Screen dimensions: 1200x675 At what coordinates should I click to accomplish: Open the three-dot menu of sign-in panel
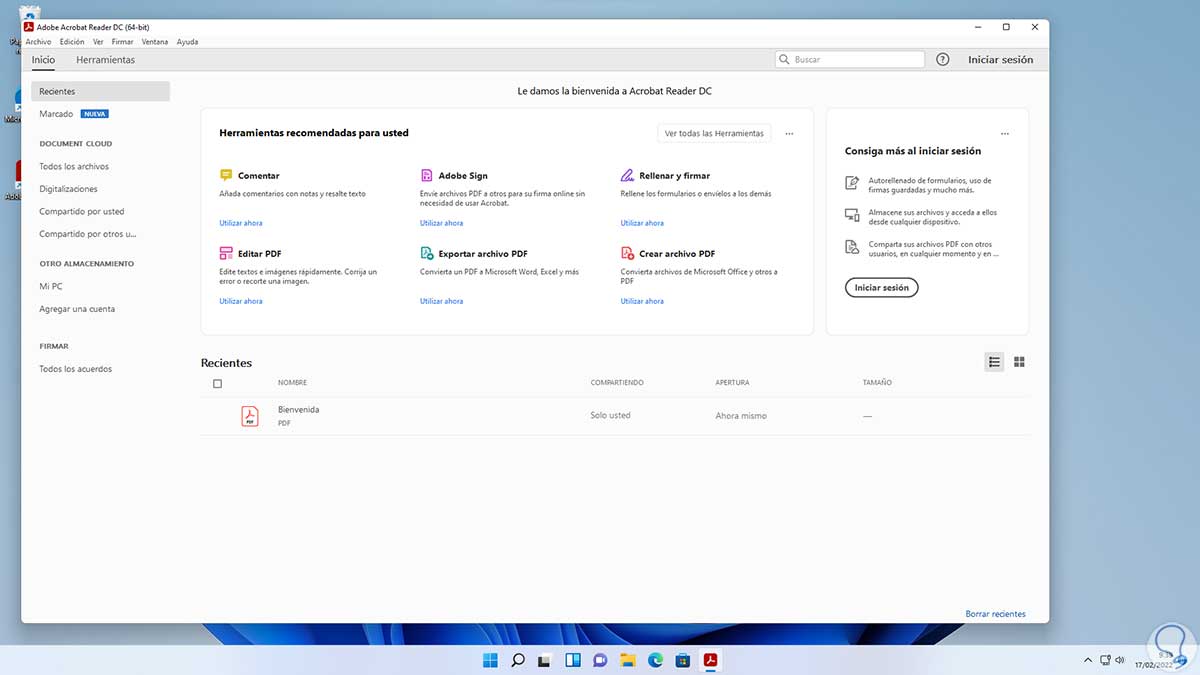tap(1005, 133)
